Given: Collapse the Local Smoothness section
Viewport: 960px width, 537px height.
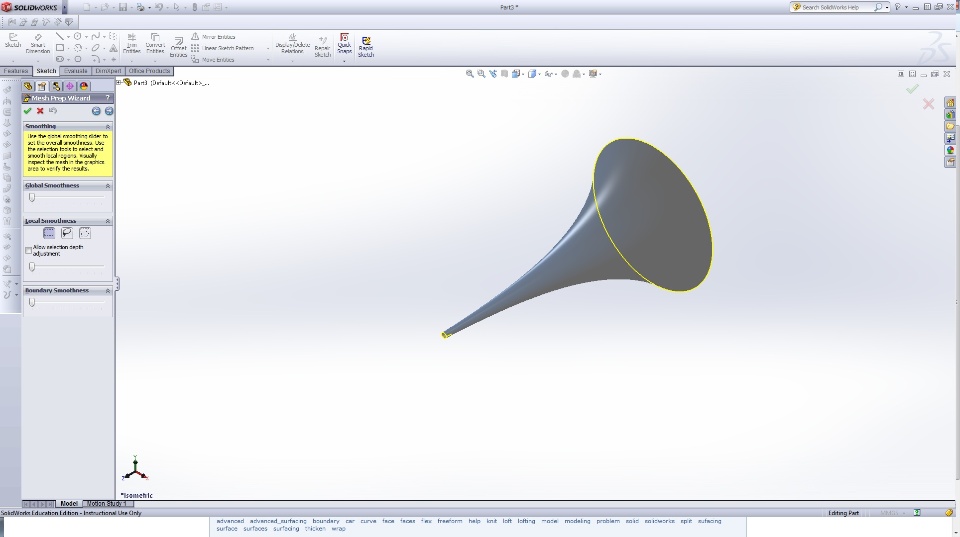Looking at the screenshot, I should (108, 221).
